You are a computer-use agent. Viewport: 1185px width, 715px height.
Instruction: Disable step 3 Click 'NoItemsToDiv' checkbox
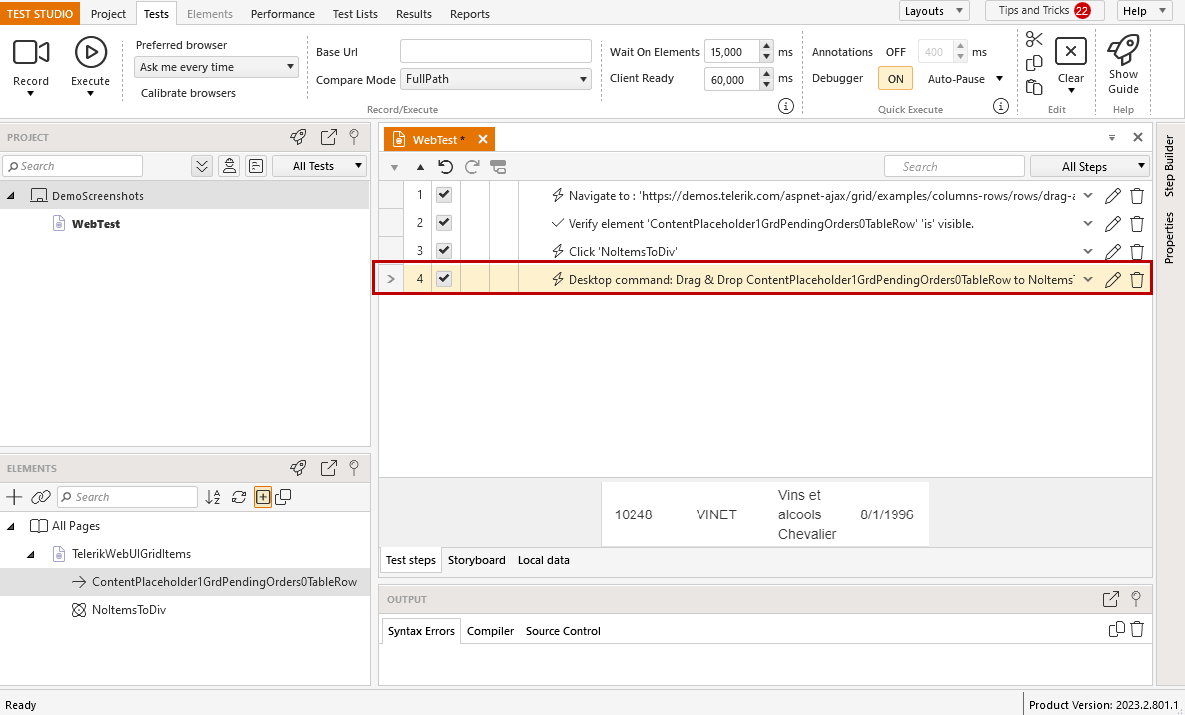tap(444, 250)
